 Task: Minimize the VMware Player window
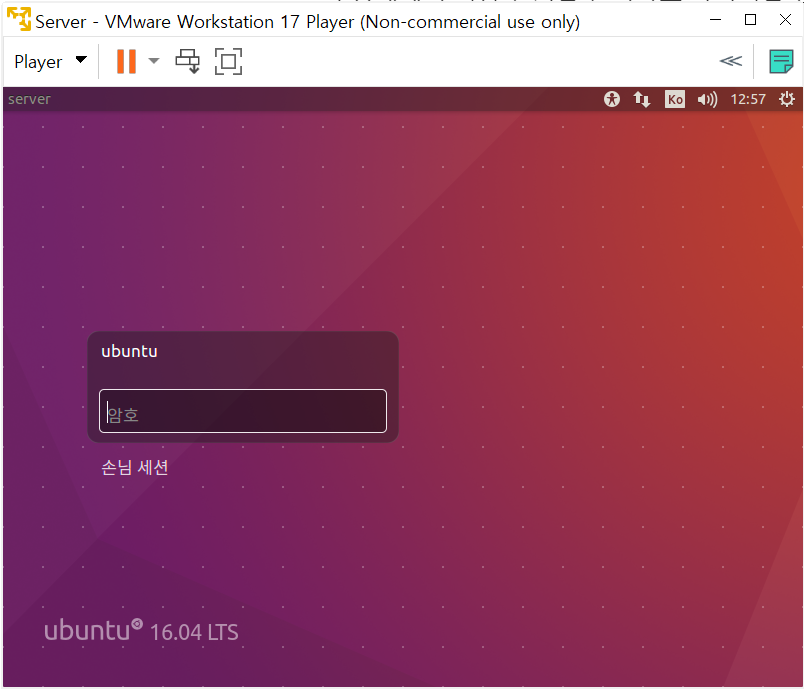[716, 19]
